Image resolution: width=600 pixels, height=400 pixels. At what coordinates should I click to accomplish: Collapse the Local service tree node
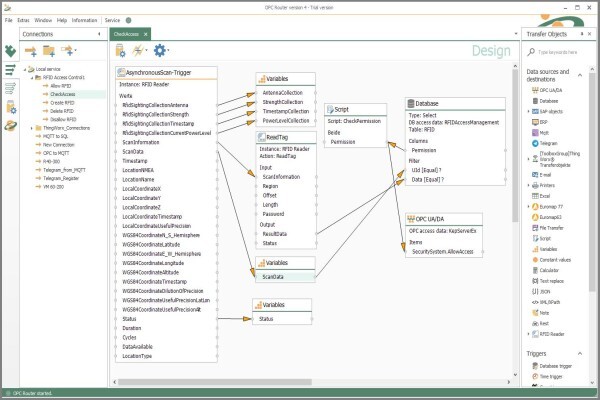[25, 69]
